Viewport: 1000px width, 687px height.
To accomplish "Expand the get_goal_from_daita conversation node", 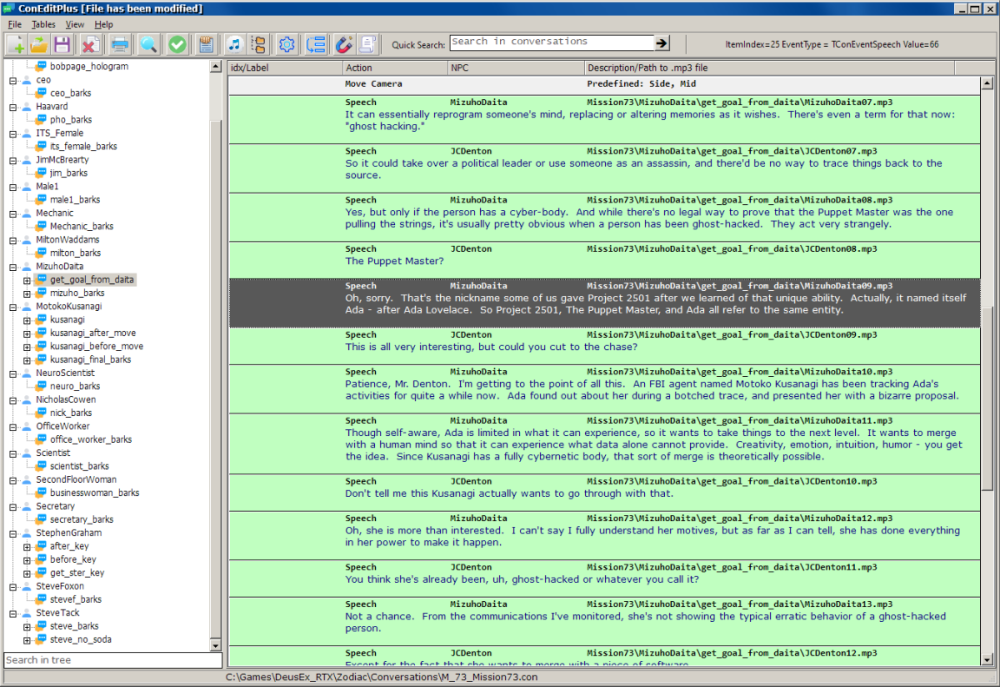I will click(27, 280).
